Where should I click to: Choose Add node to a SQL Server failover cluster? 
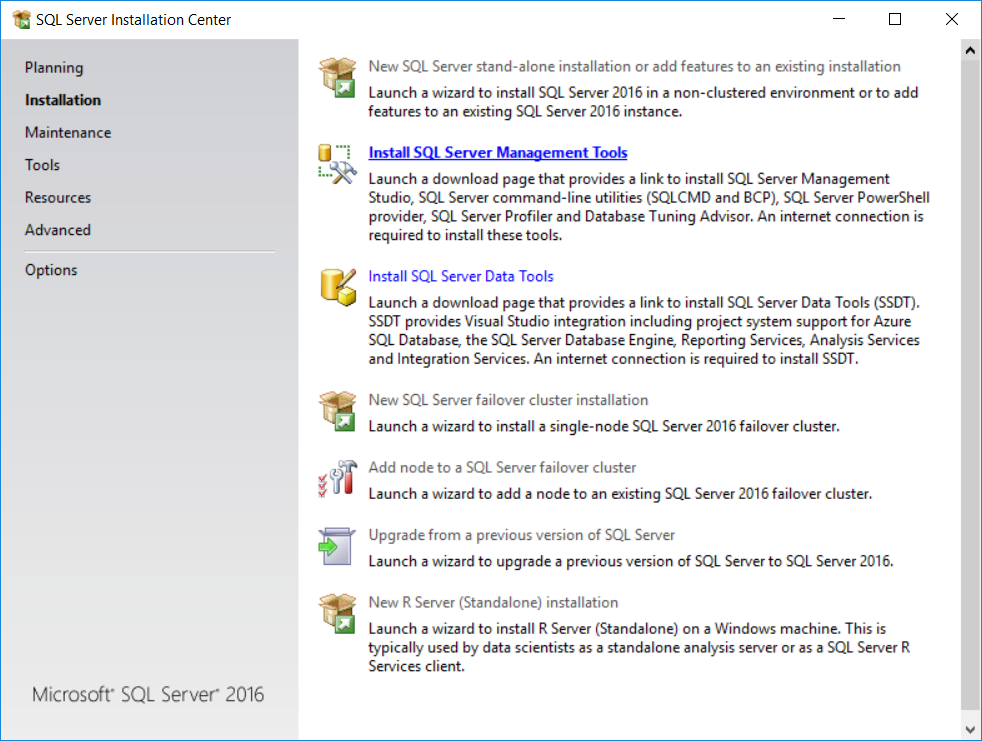pos(502,468)
